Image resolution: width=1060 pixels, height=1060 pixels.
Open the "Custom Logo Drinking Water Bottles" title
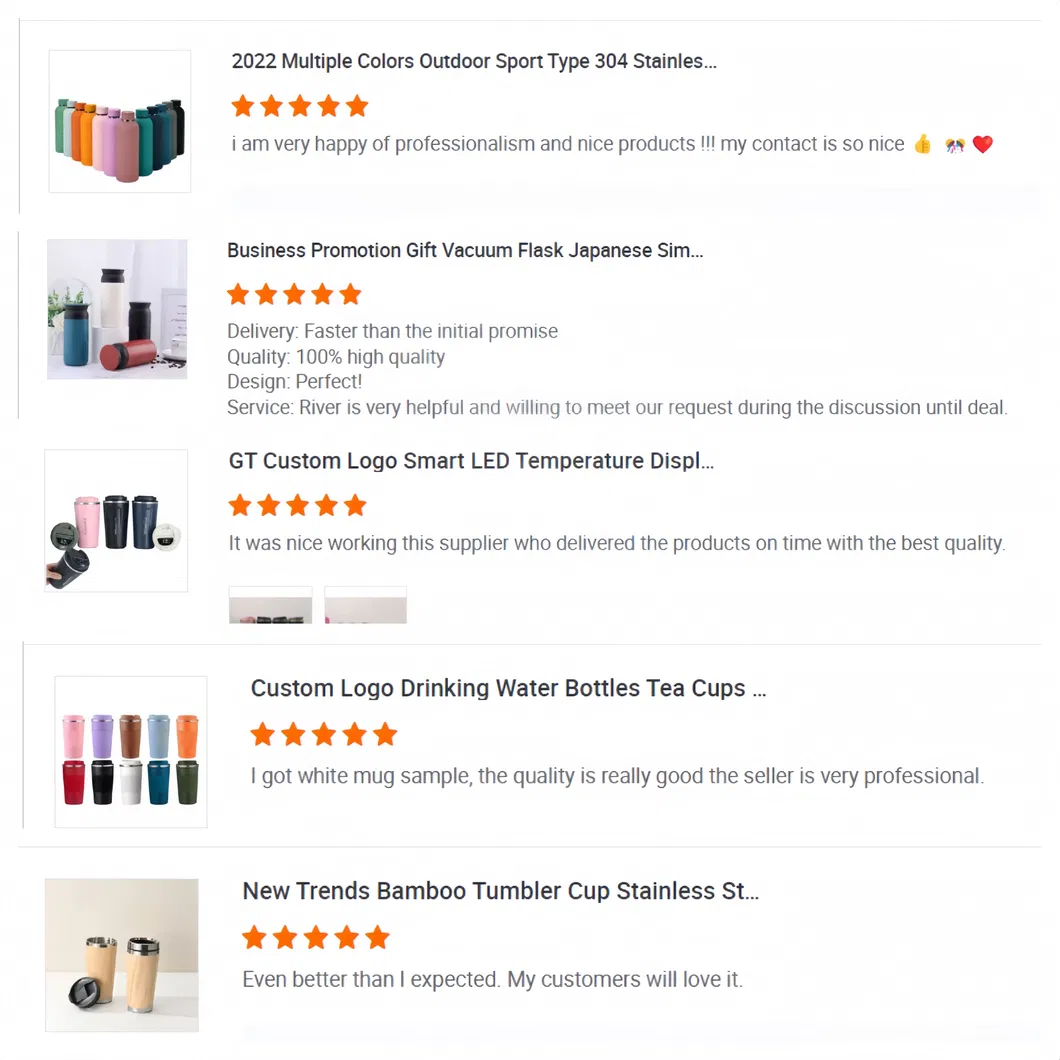pyautogui.click(x=508, y=688)
